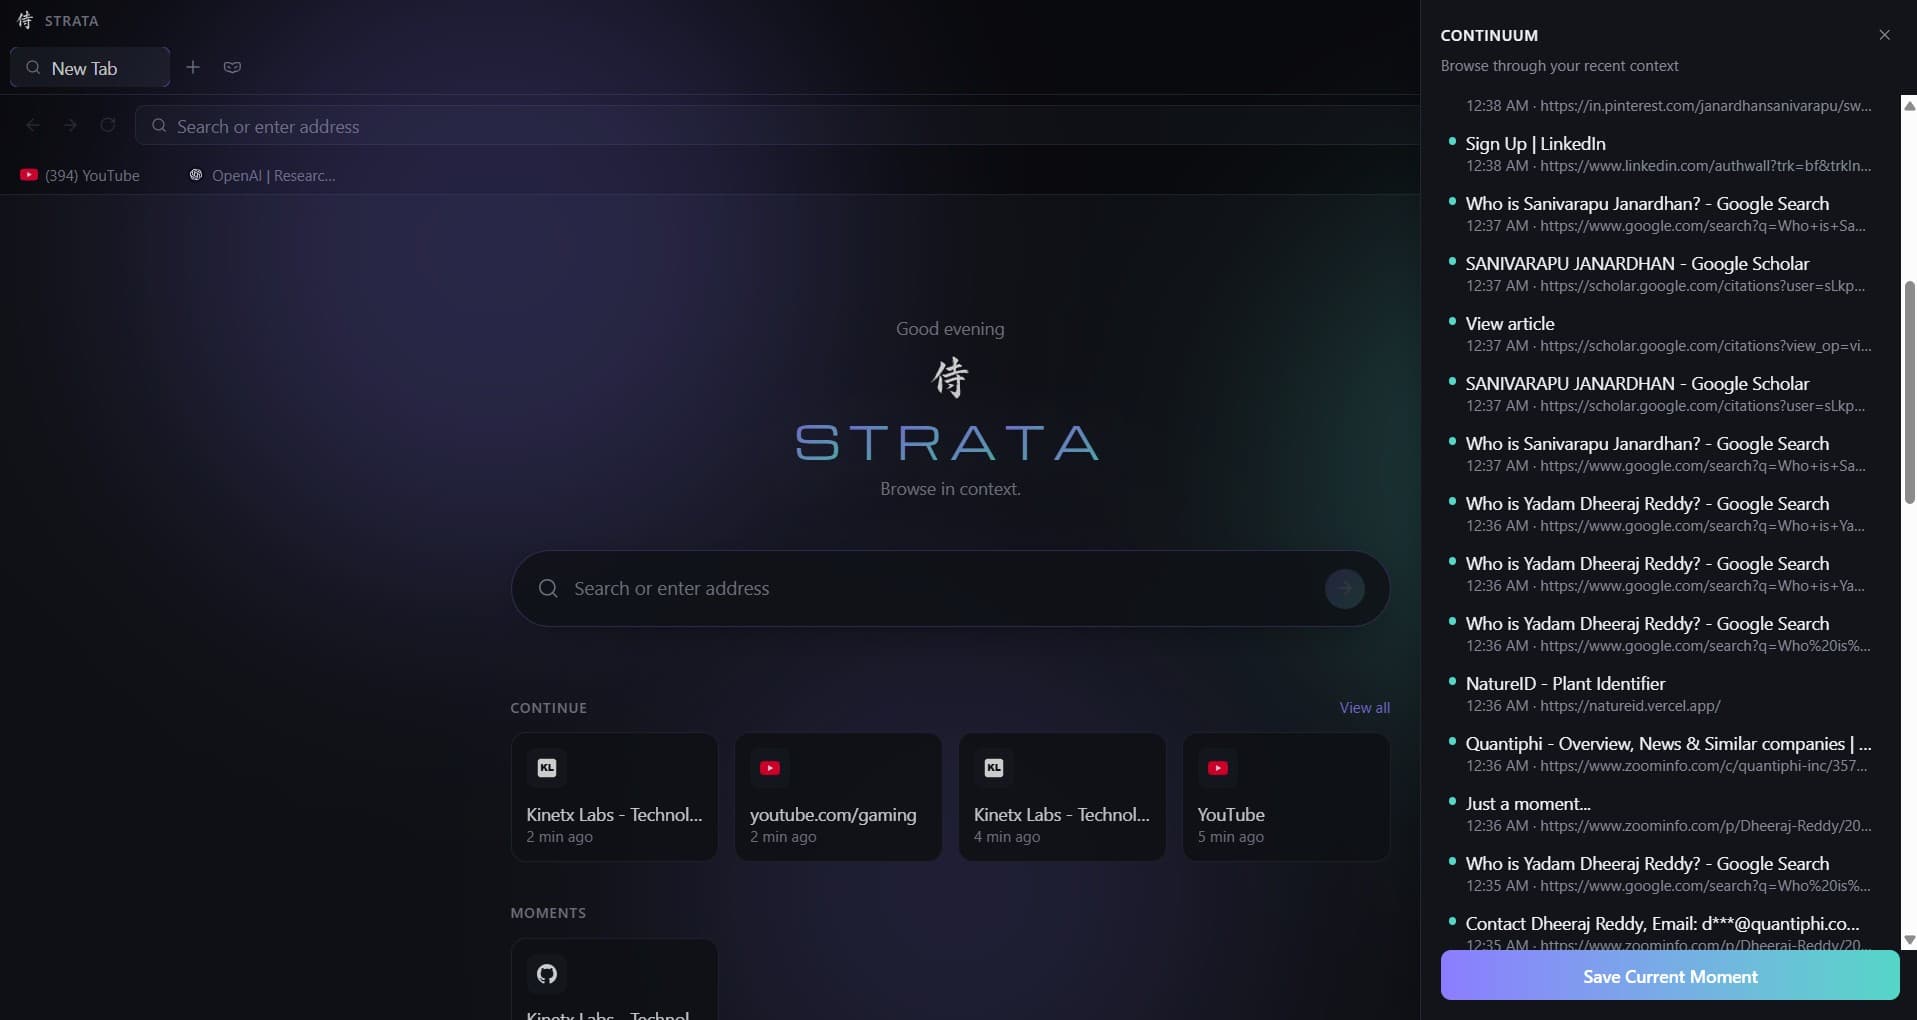Open Kinetx Labs card from 4 min ago
This screenshot has height=1020, width=1917.
point(1062,797)
